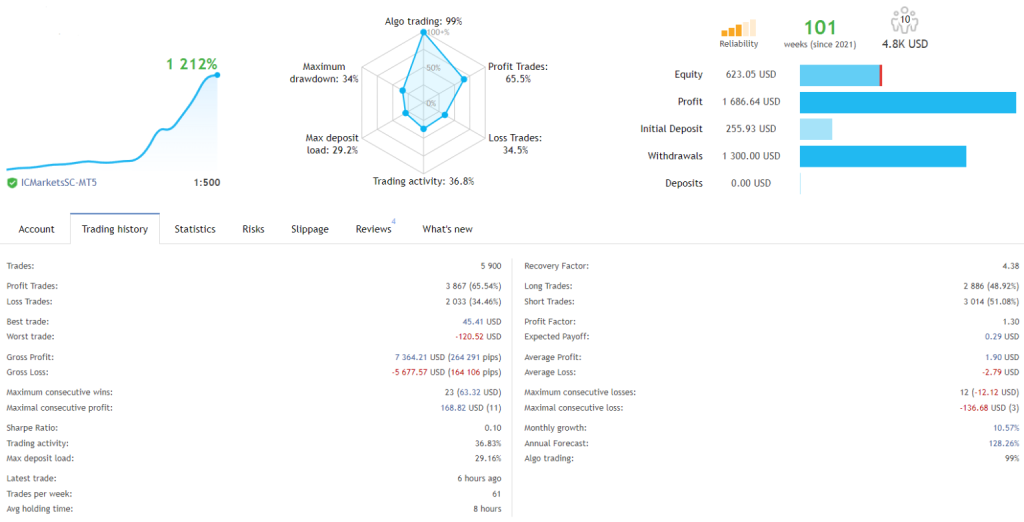Click the green shield verification icon
The height and width of the screenshot is (522, 1024).
tap(12, 183)
